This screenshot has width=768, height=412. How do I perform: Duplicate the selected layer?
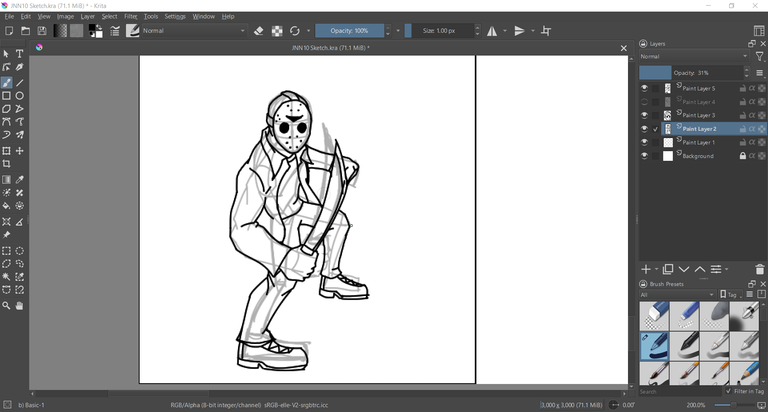(x=668, y=269)
